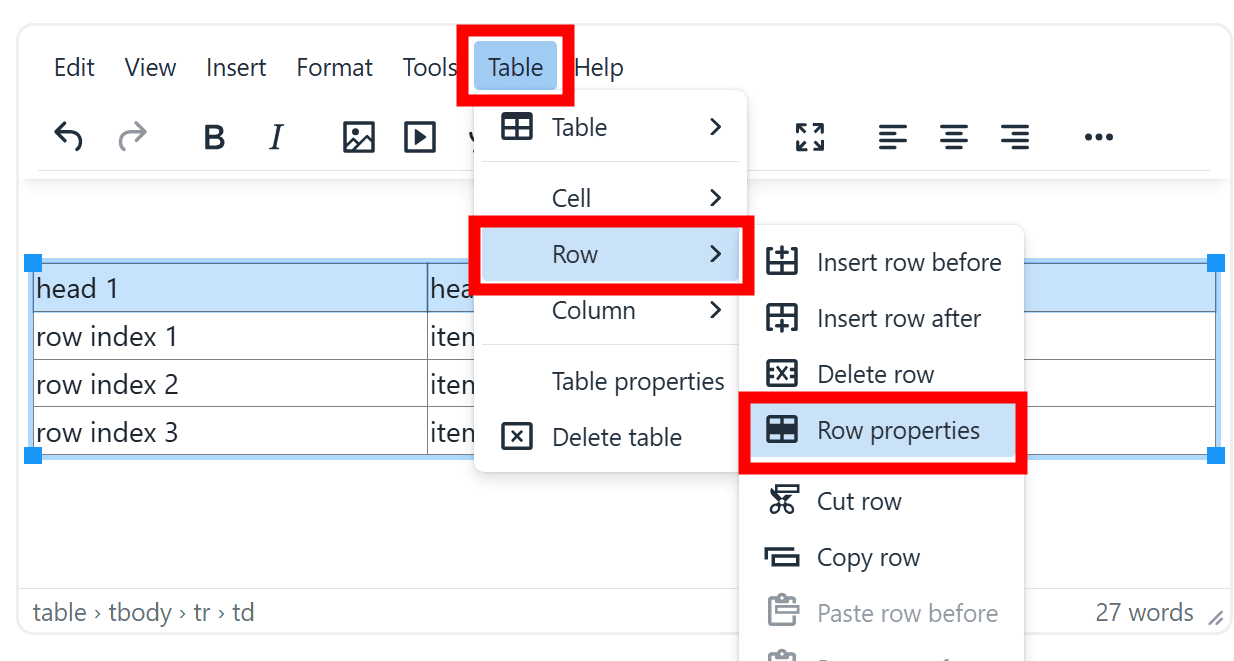Choose Row properties from submenu
This screenshot has height=661, width=1234.
pos(897,431)
